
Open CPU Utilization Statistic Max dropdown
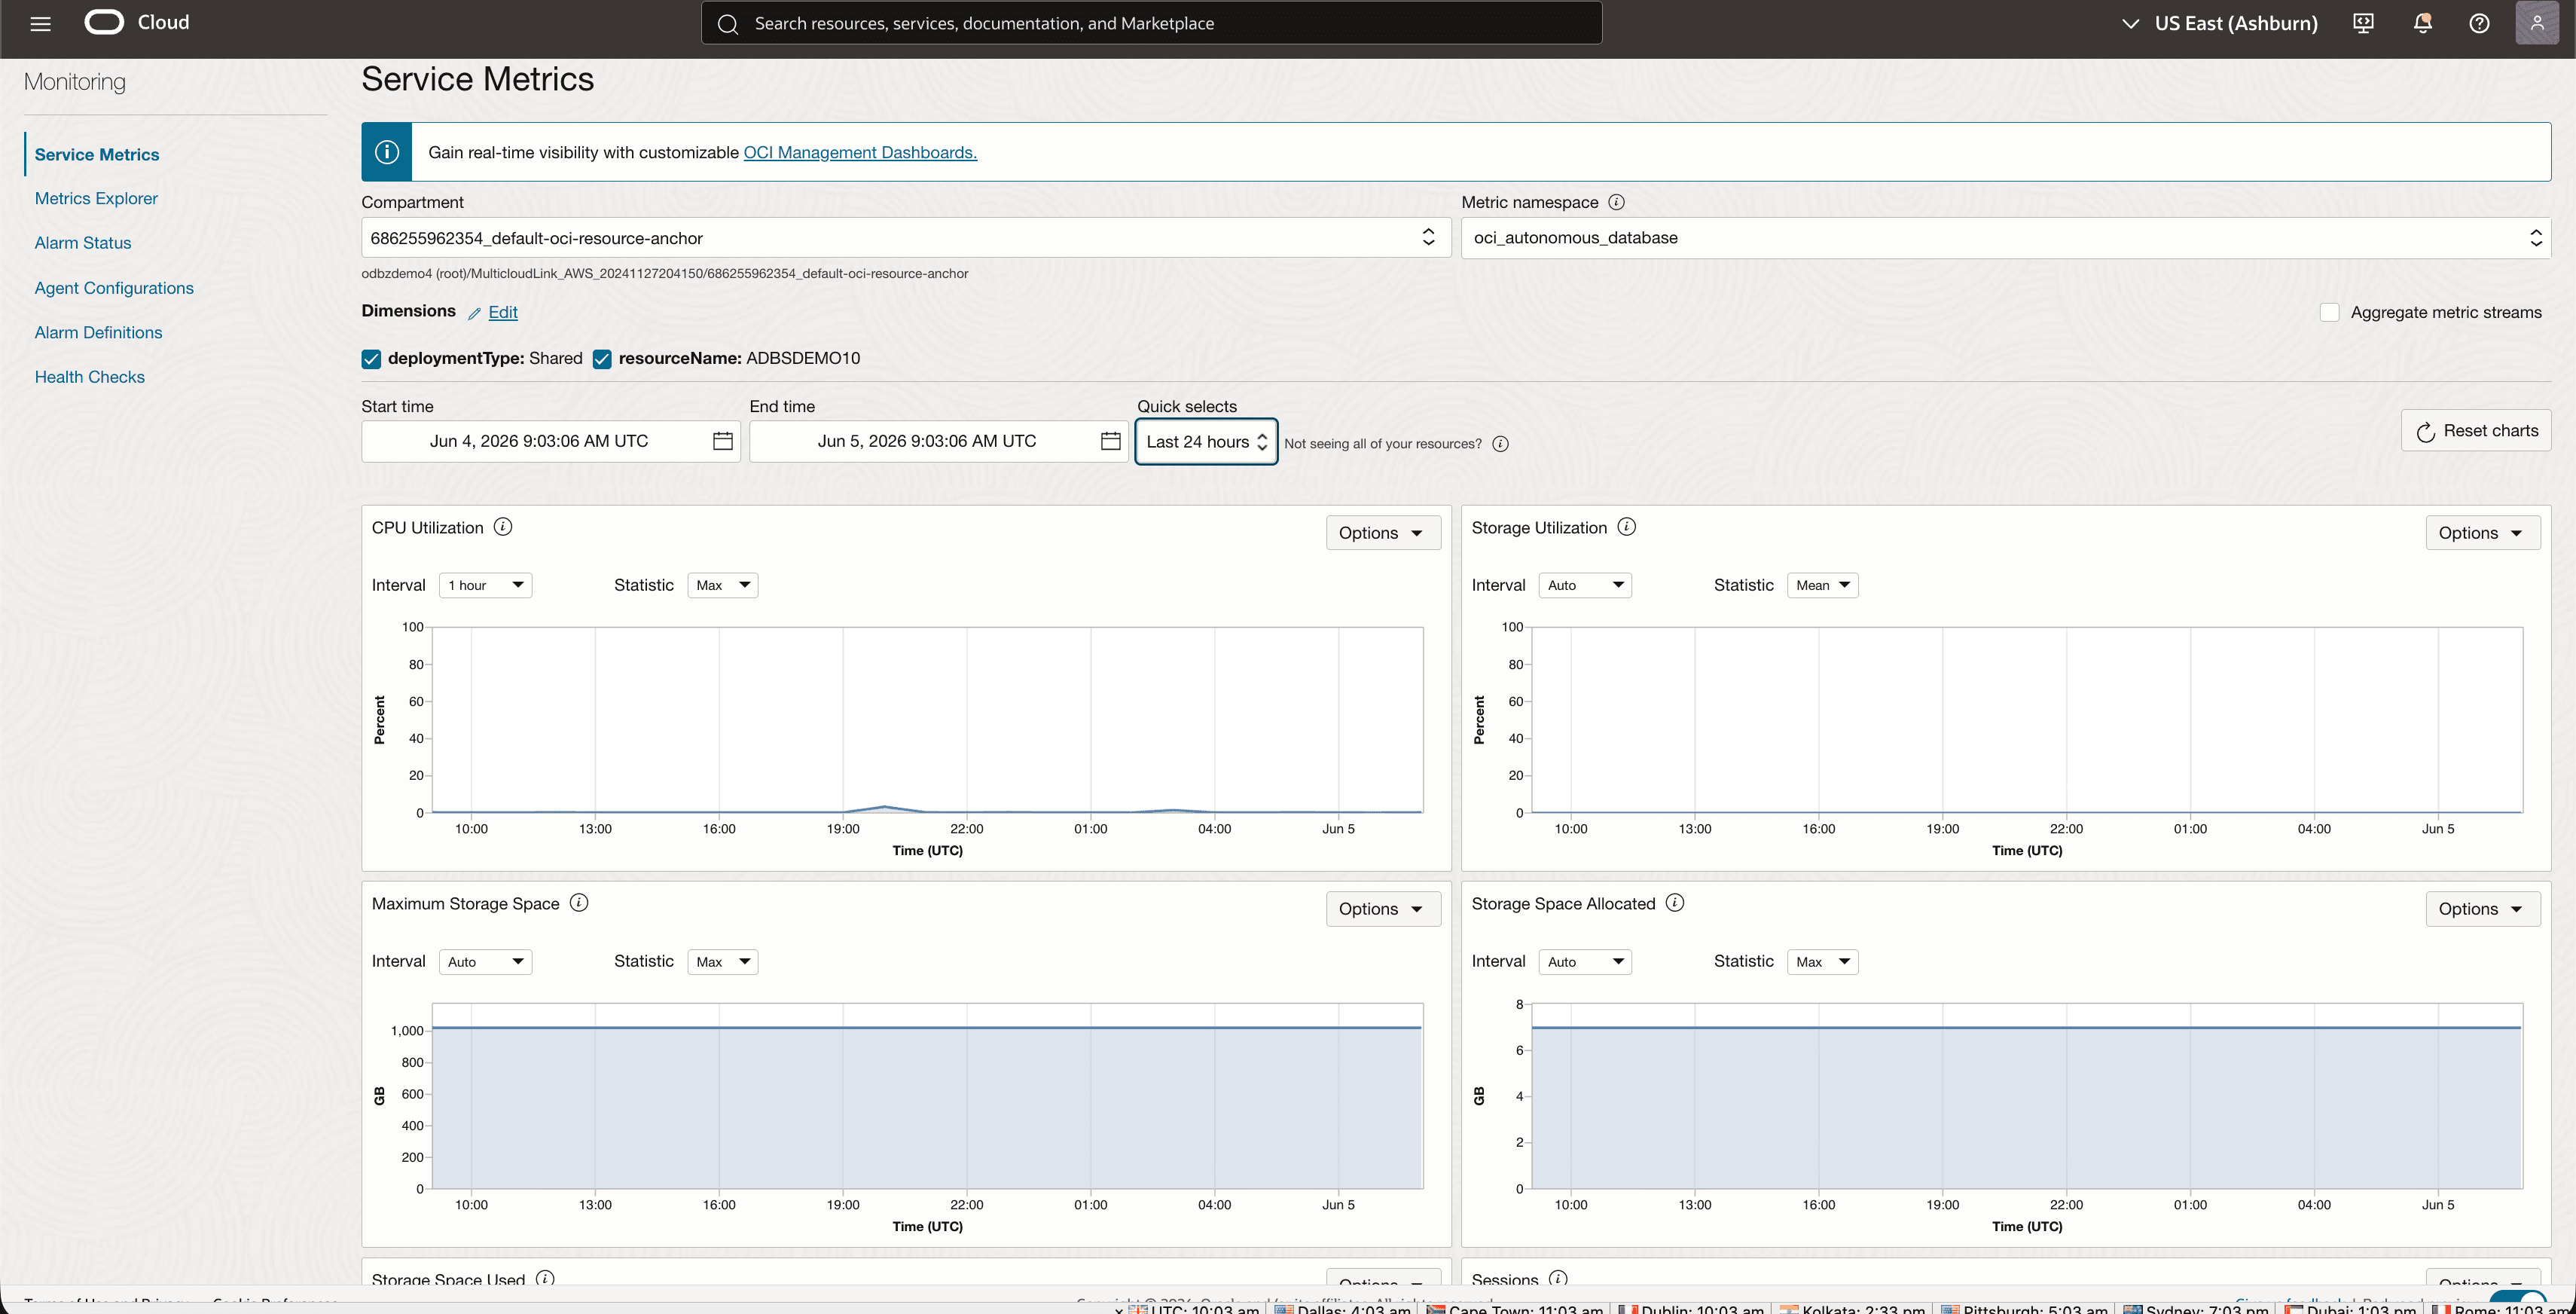tap(723, 585)
